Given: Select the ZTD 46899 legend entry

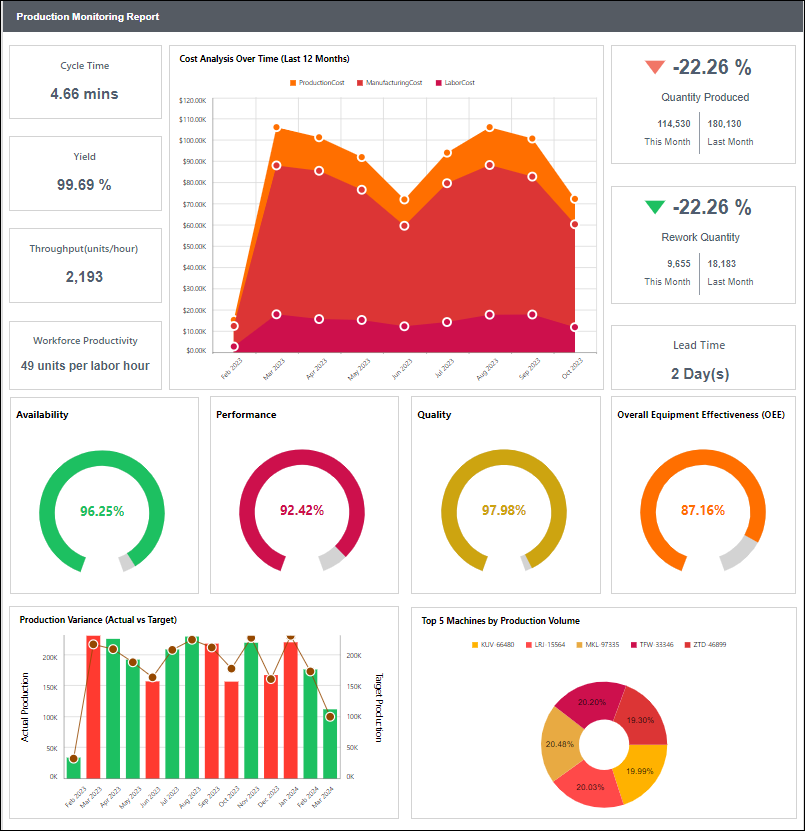Looking at the screenshot, I should [x=705, y=644].
